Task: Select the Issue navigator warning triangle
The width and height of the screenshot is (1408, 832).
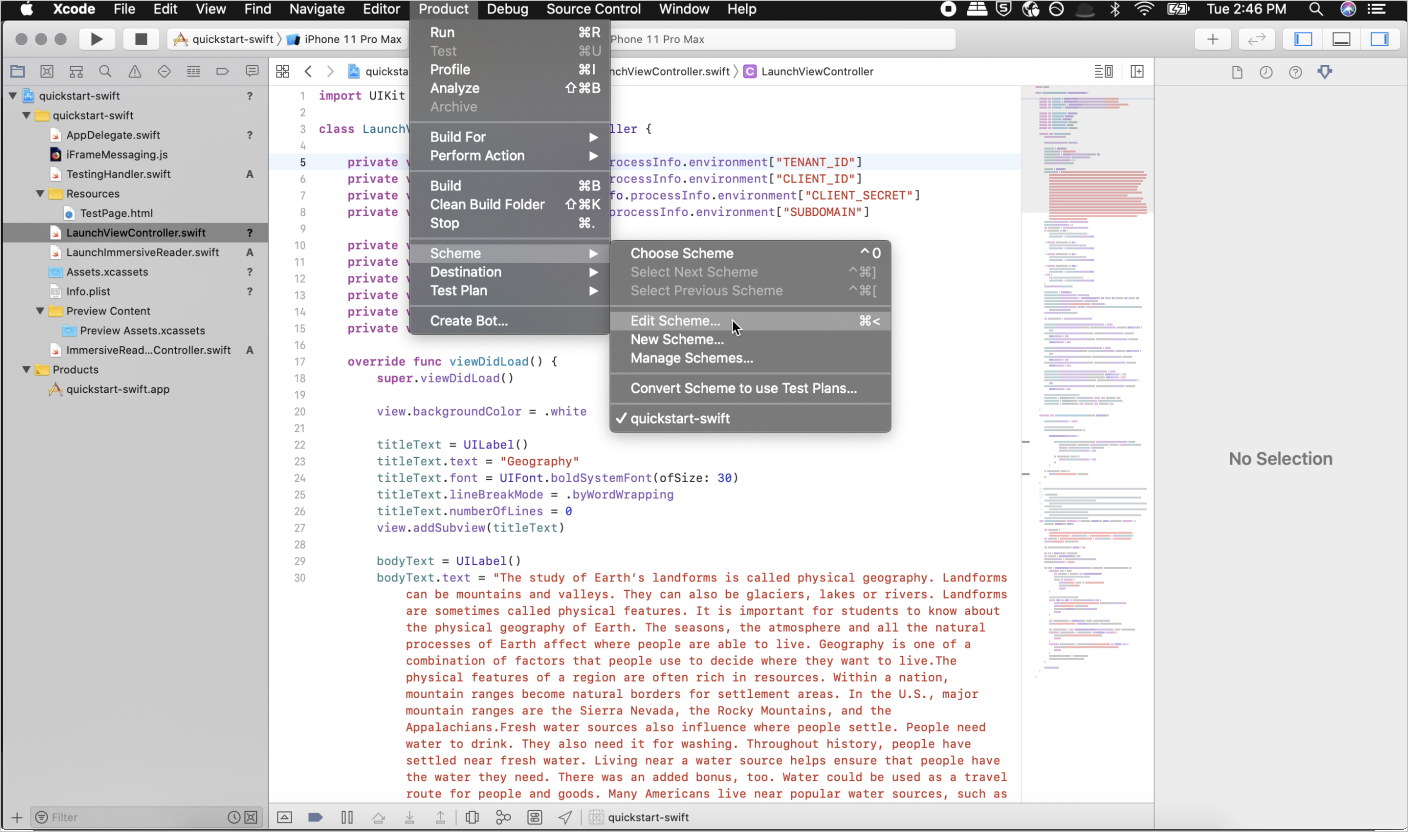Action: tap(134, 71)
